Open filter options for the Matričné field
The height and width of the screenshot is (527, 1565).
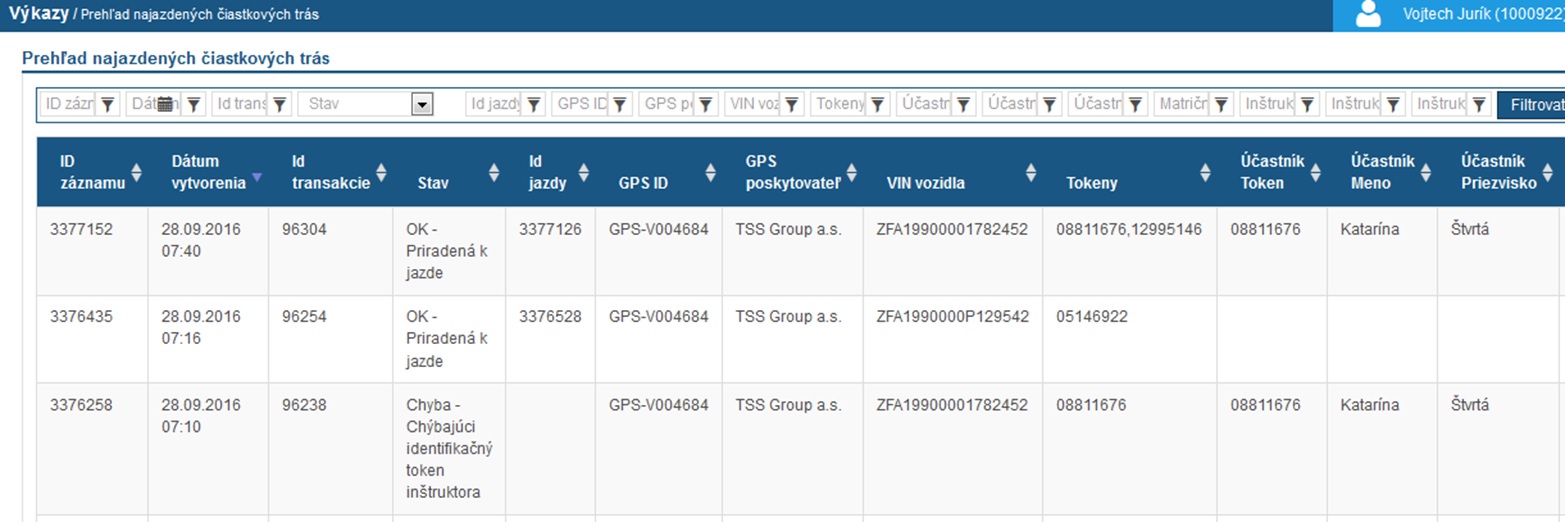[x=1222, y=104]
